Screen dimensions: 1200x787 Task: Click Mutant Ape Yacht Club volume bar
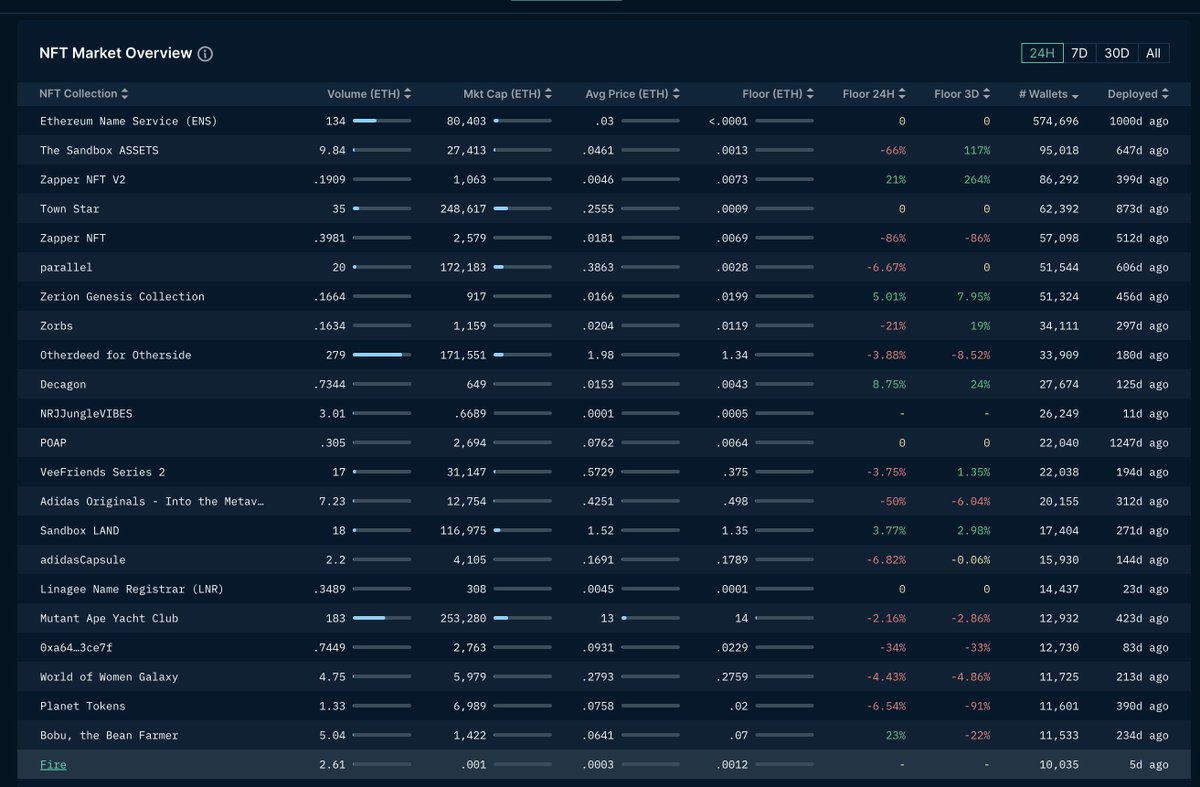[381, 618]
